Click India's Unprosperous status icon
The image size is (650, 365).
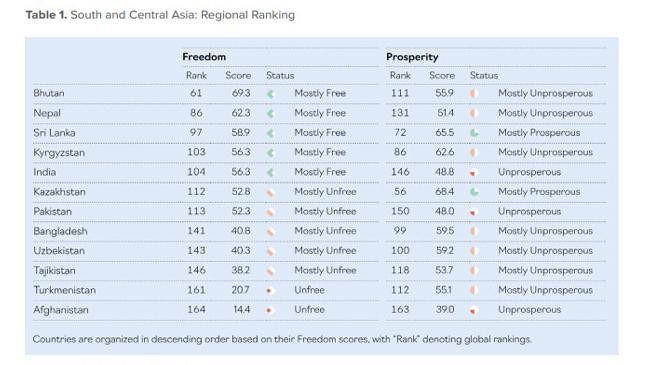[473, 173]
